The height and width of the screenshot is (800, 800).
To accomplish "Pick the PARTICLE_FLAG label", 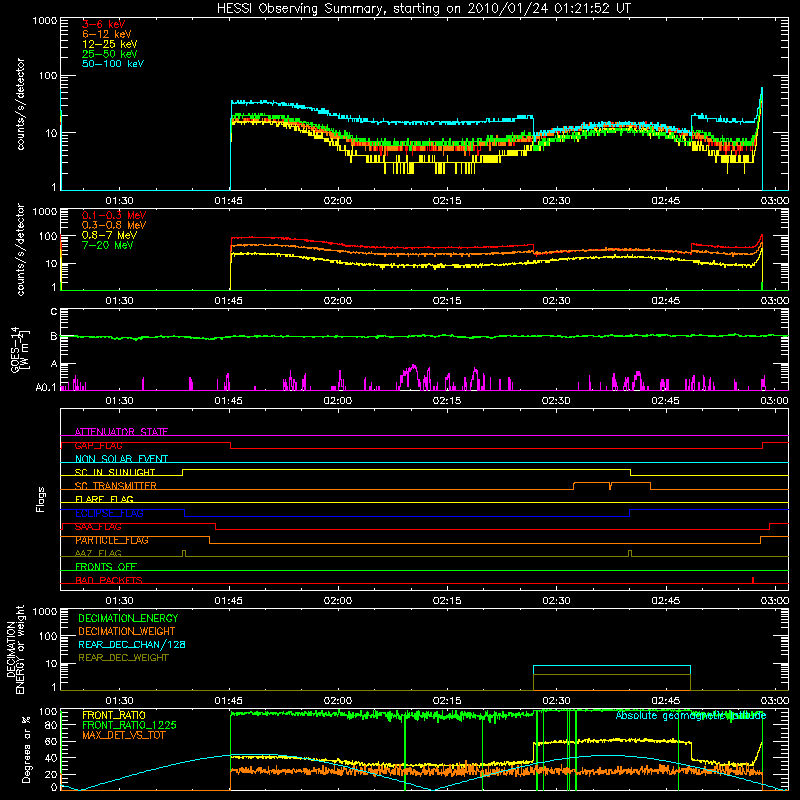I will [112, 540].
